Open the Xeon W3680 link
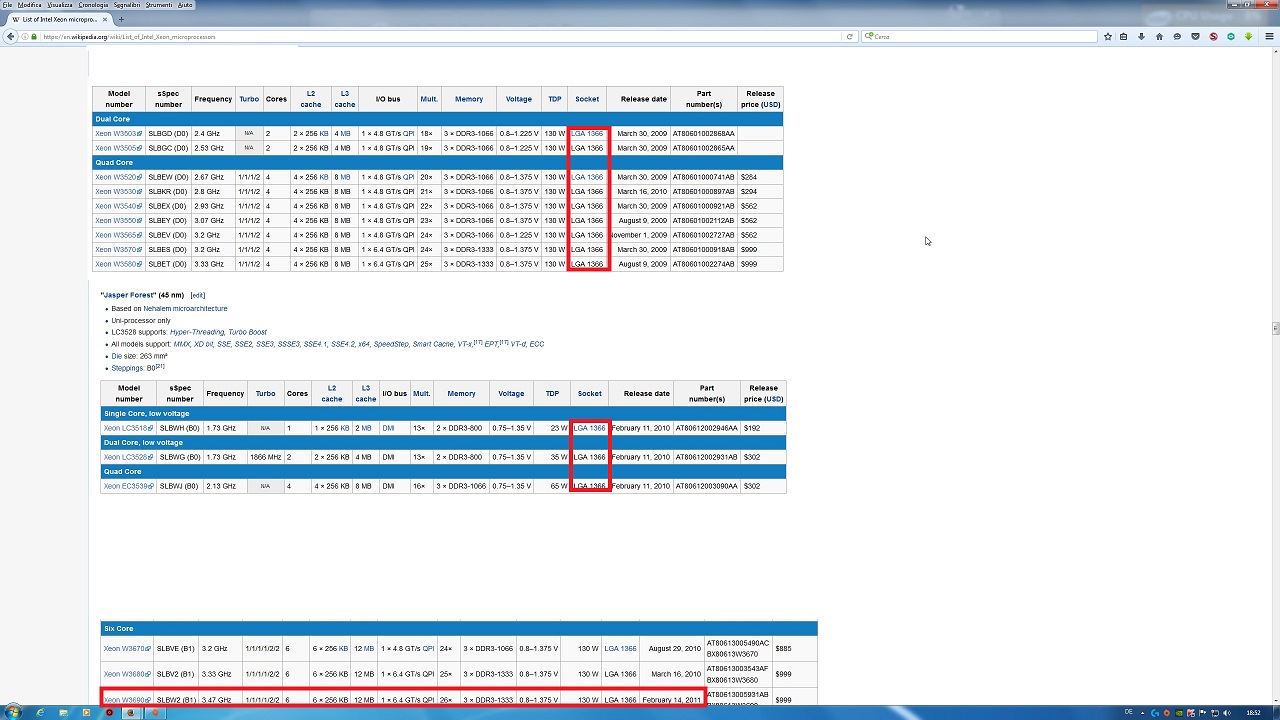 (x=127, y=674)
